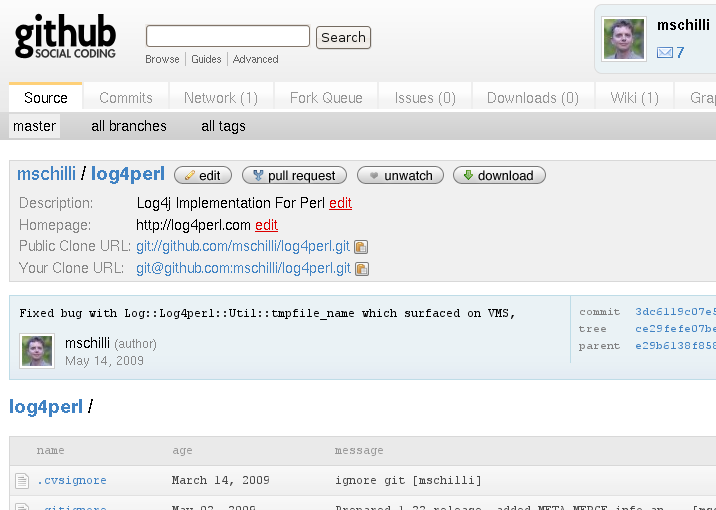Viewport: 716px width, 510px height.
Task: Click the fork icon on the pull request button
Action: coord(258,175)
